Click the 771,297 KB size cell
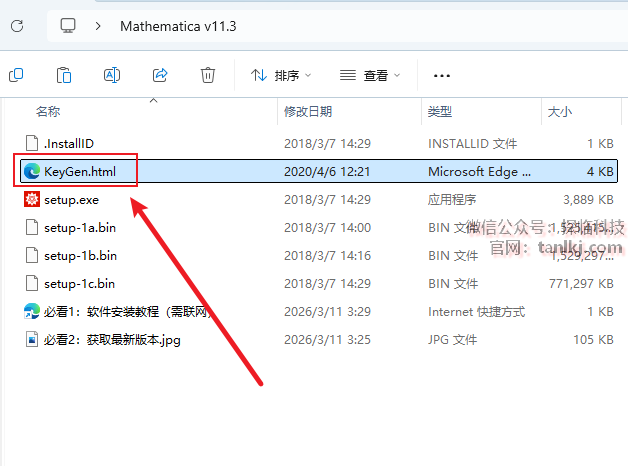Viewport: 628px width, 466px height. pyautogui.click(x=581, y=283)
